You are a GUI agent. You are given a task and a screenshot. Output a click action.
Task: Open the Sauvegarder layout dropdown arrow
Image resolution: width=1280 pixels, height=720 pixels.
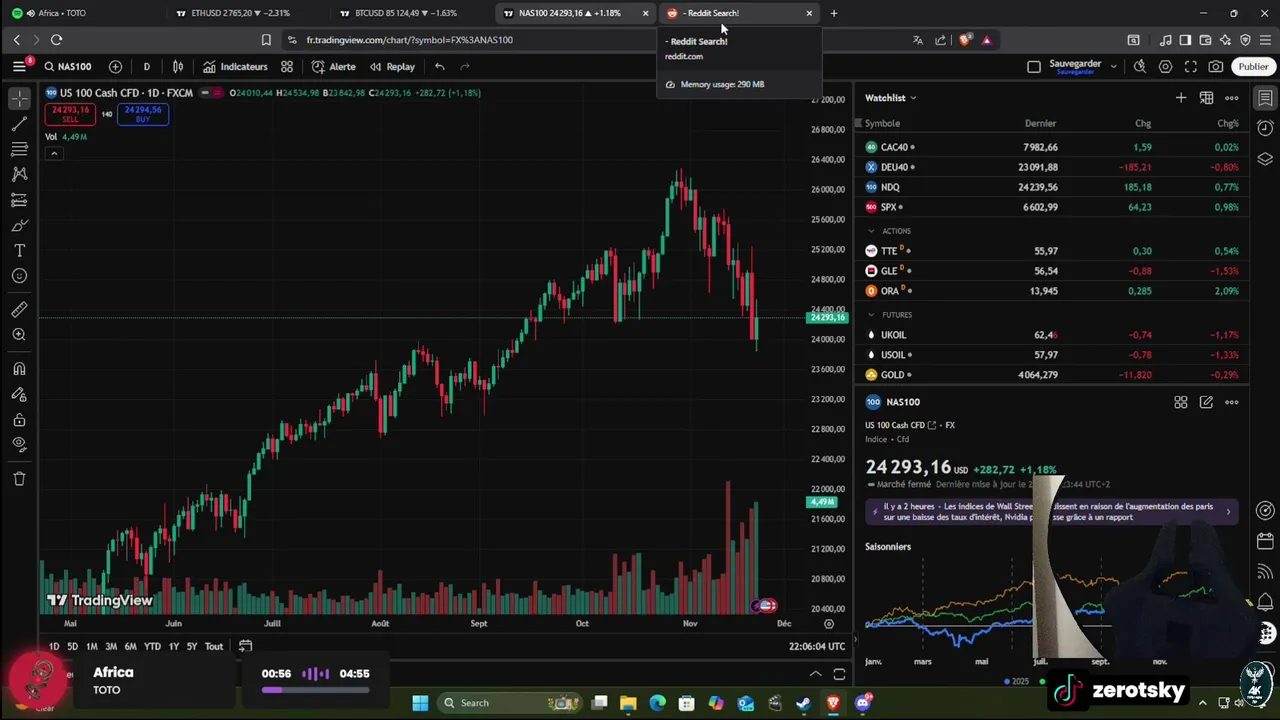[x=1114, y=67]
